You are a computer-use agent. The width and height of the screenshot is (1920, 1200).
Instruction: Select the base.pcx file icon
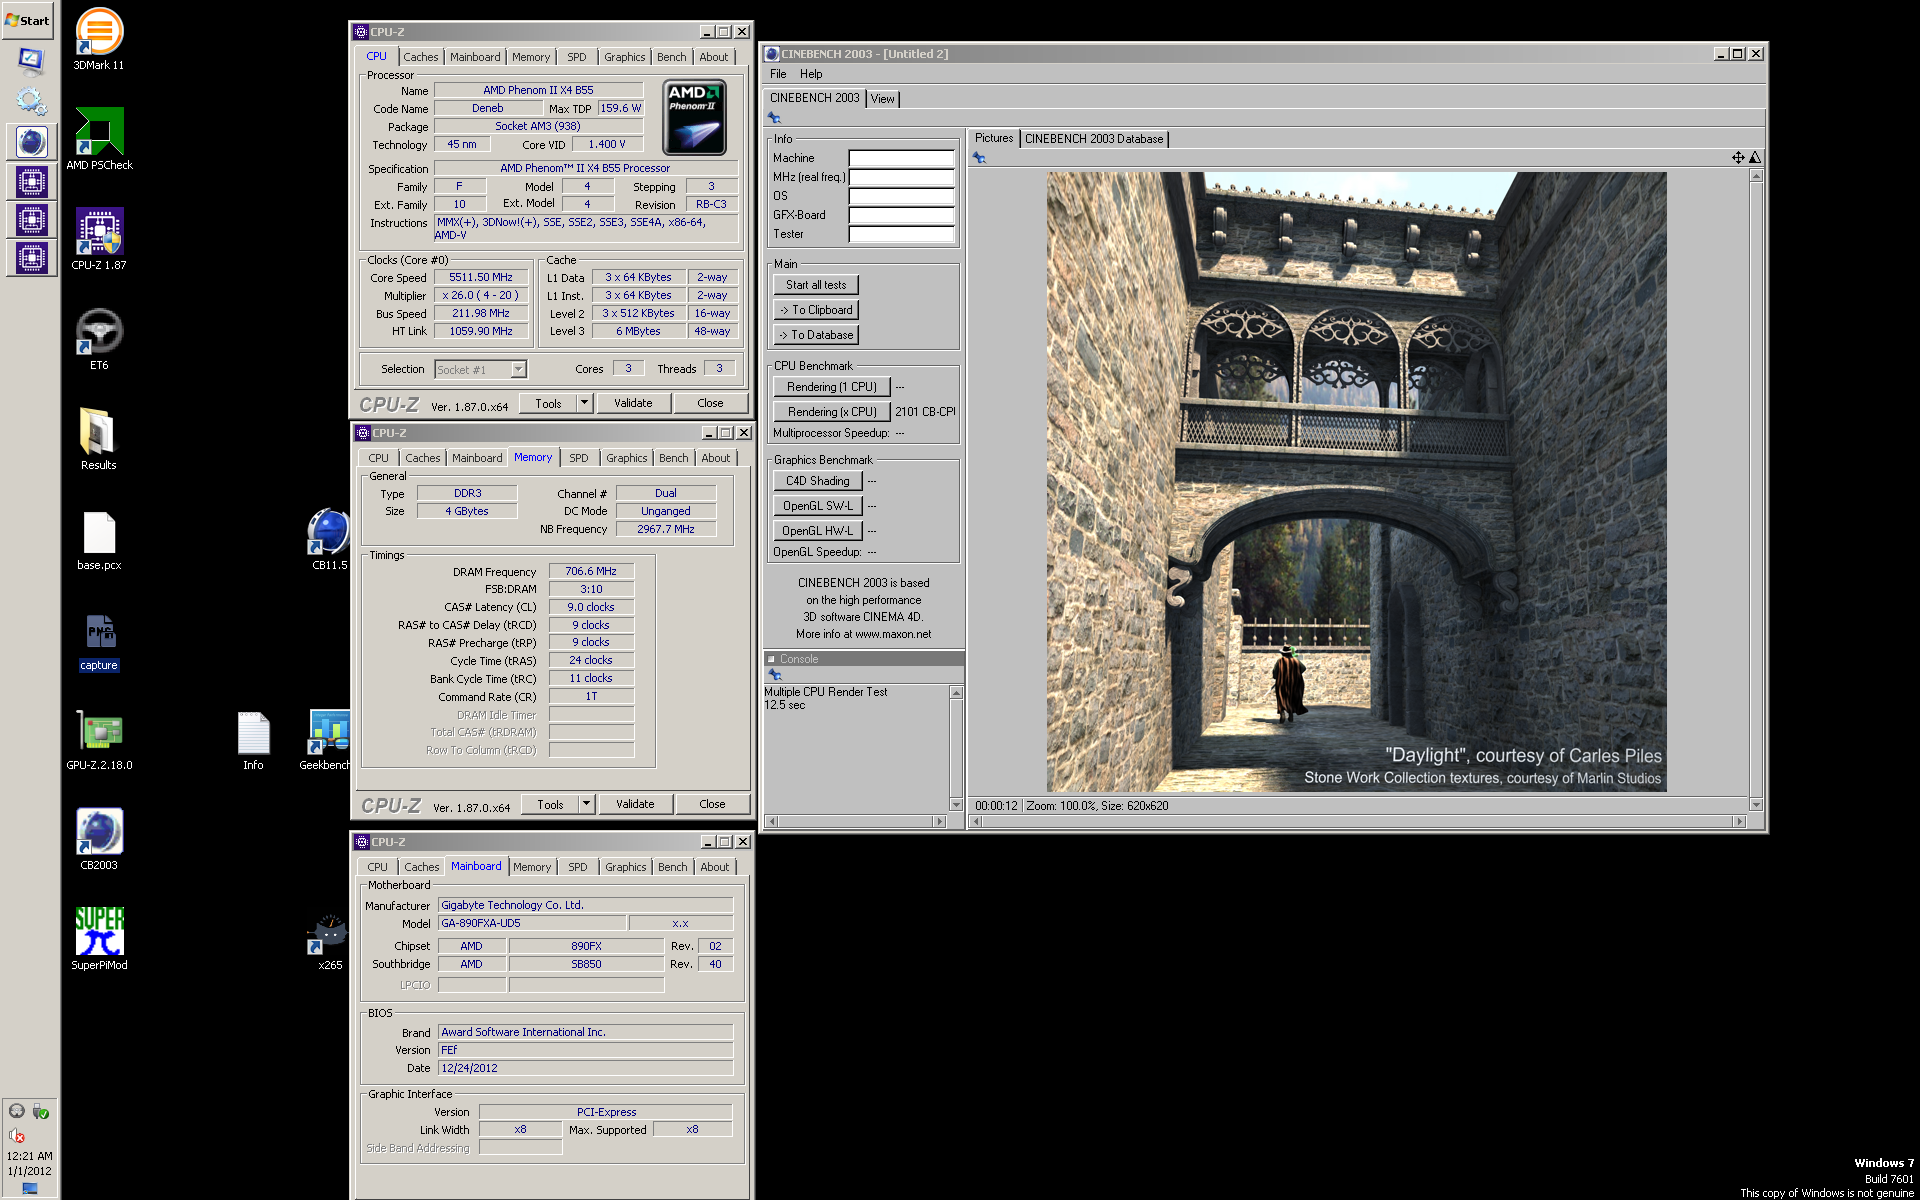point(99,540)
